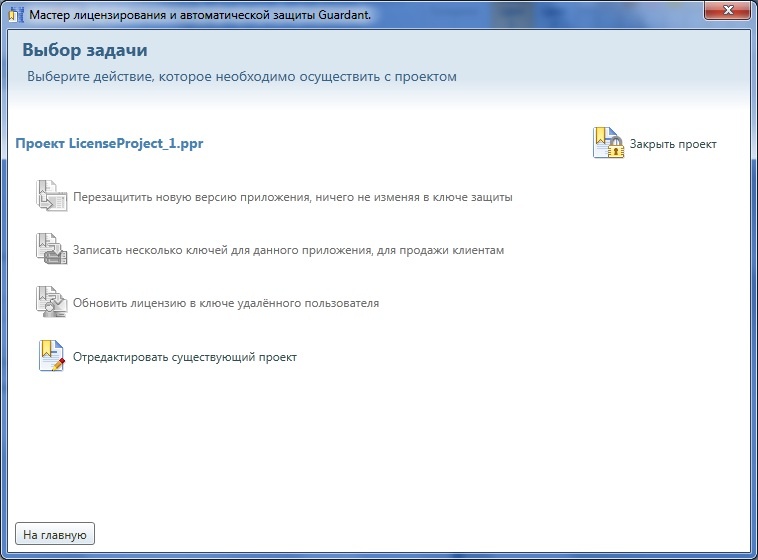
Task: Click the "Выбор задачи" heading
Action: click(77, 50)
